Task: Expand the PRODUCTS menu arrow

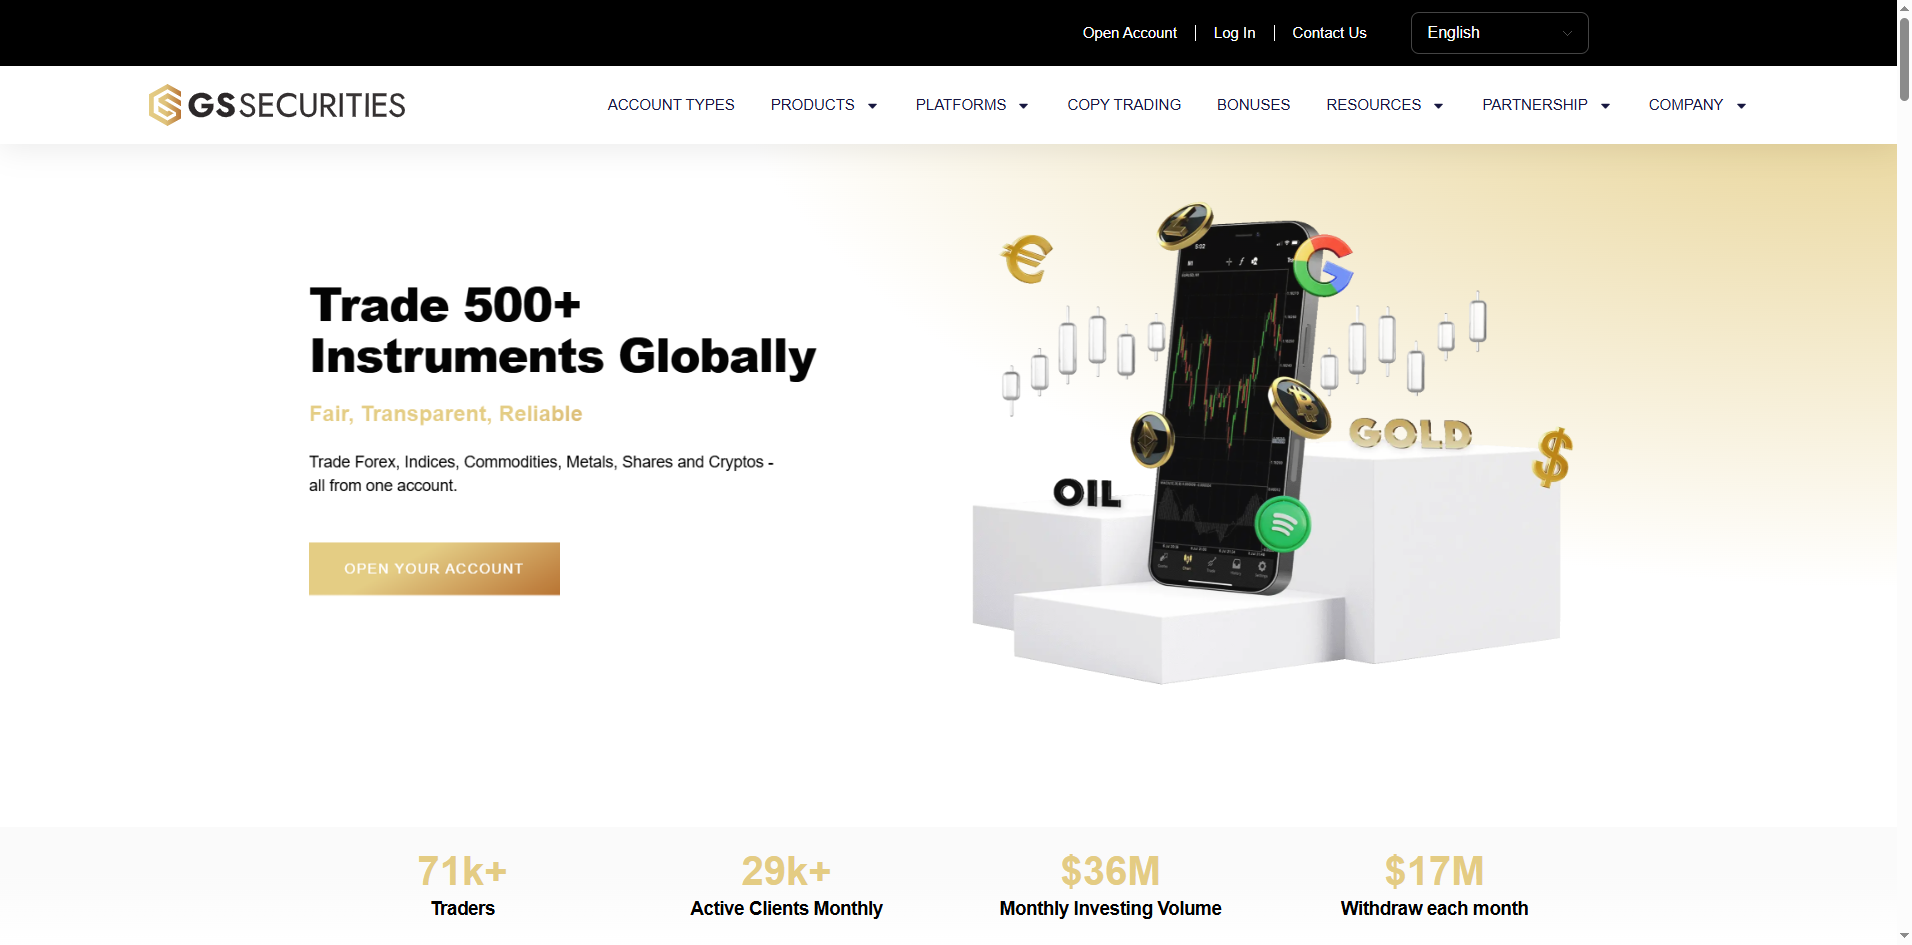Action: [872, 106]
